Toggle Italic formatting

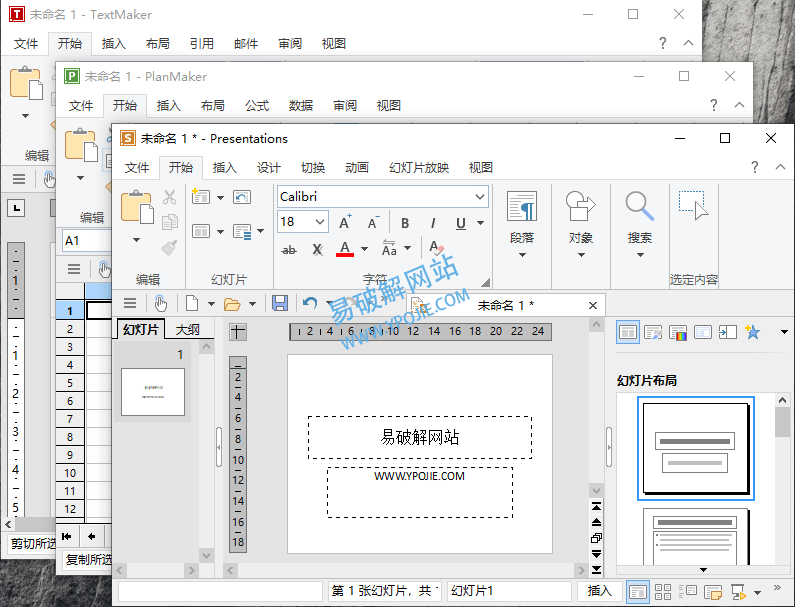(x=433, y=223)
